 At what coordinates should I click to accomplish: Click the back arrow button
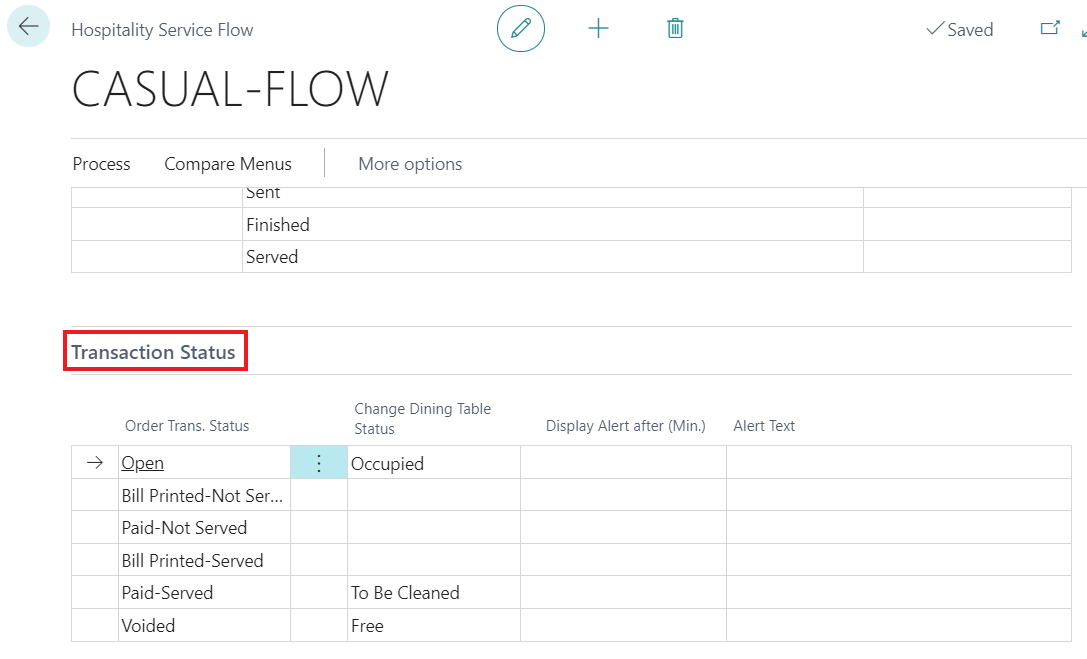(x=28, y=27)
